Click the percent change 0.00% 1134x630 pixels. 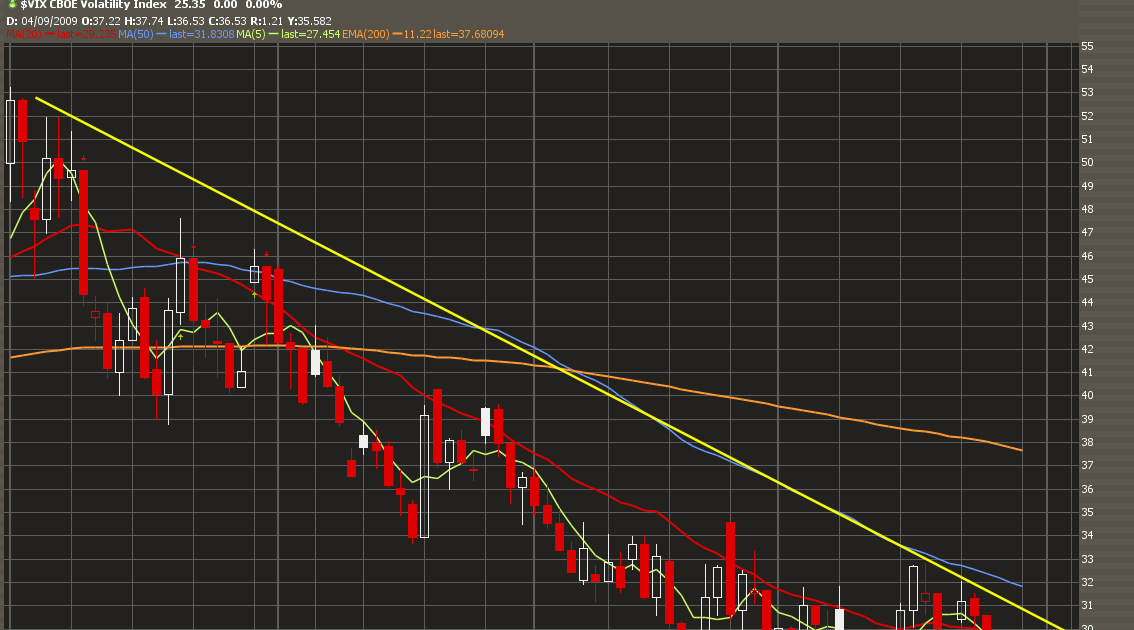tap(263, 5)
